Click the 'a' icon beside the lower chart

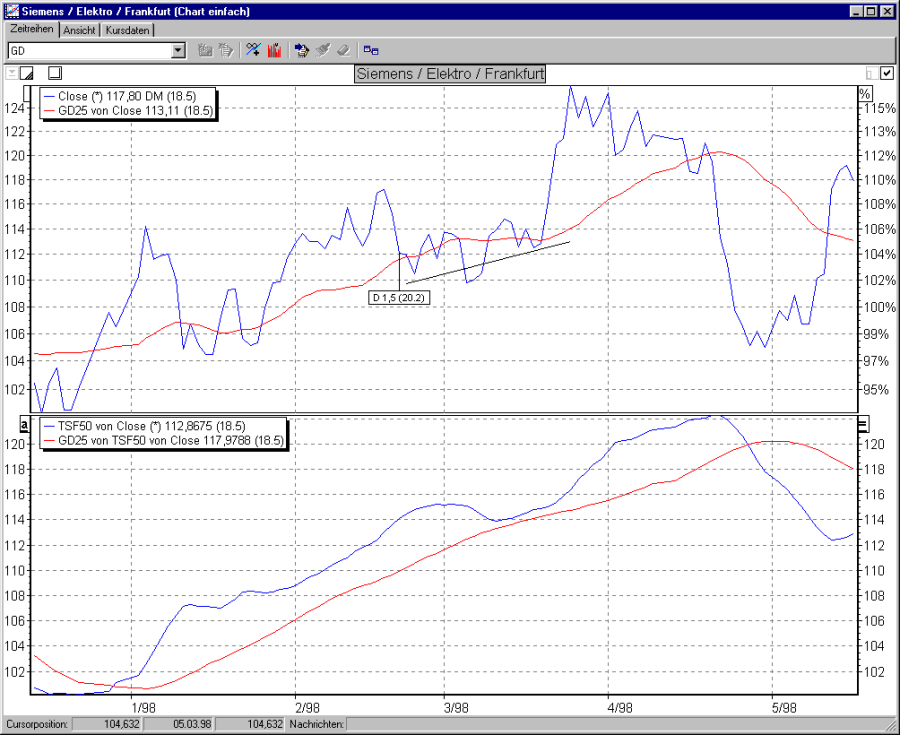point(24,424)
